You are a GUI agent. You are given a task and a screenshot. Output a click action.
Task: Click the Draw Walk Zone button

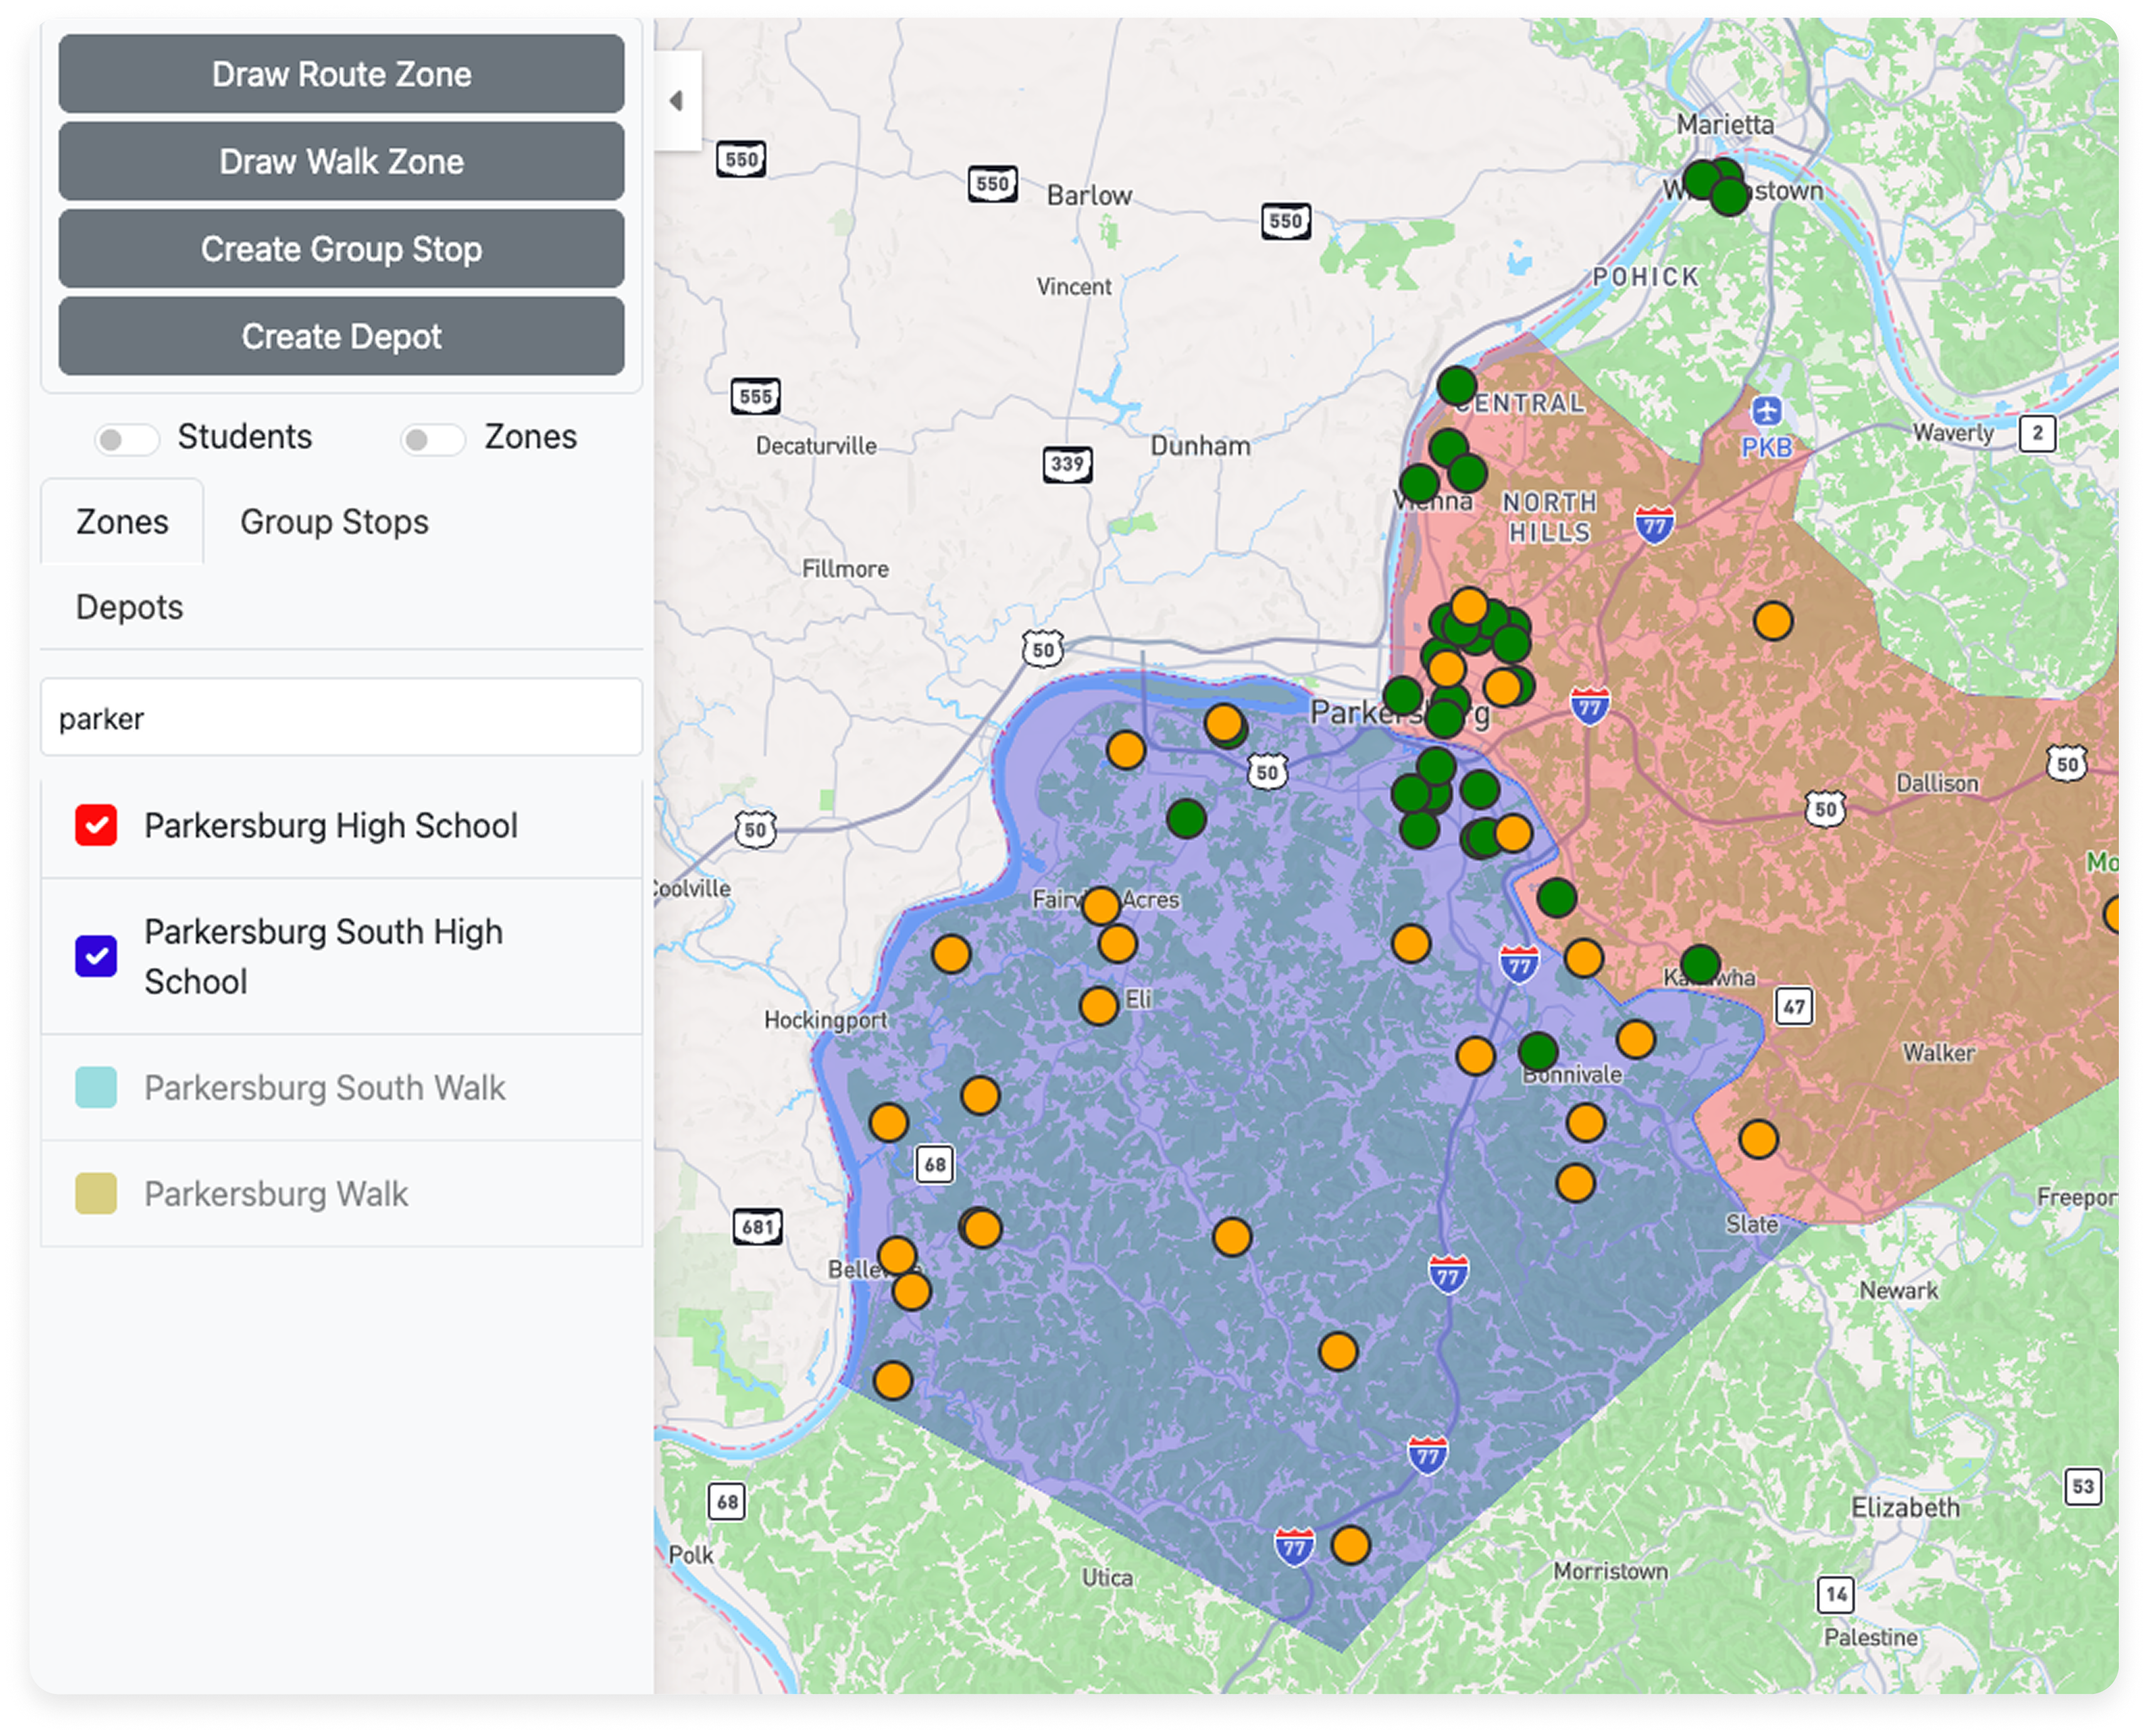pyautogui.click(x=341, y=161)
